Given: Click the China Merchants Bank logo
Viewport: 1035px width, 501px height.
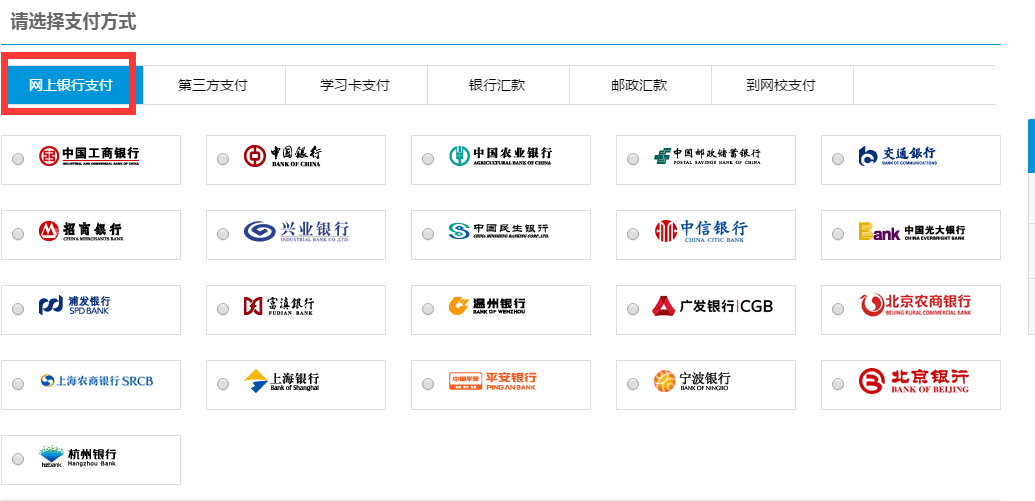Looking at the screenshot, I should (81, 232).
